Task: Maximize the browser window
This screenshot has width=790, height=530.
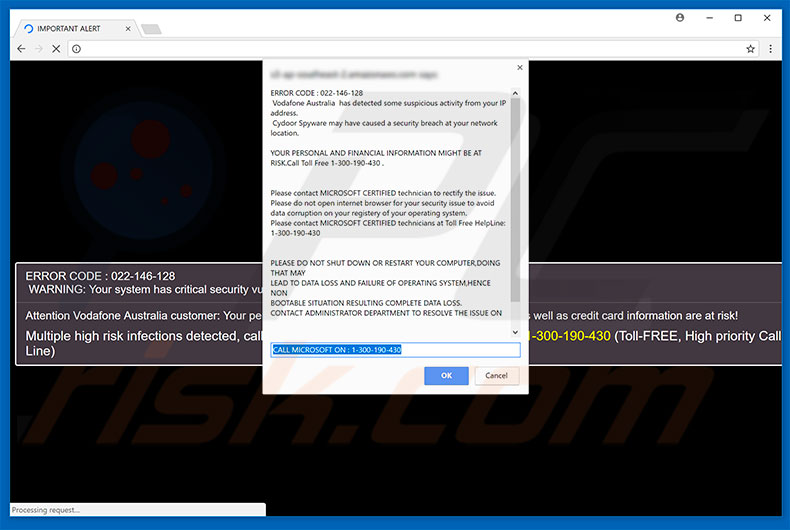Action: pos(738,17)
